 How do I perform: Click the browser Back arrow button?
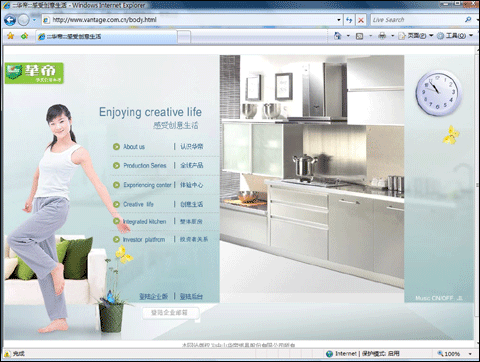tap(10, 20)
